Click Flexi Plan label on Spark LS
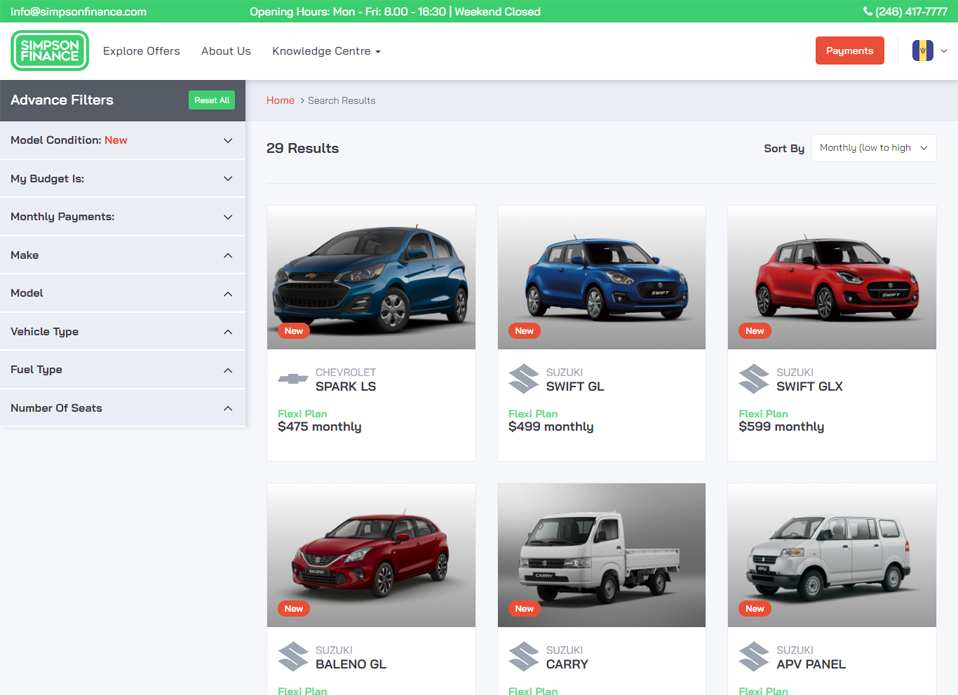The height and width of the screenshot is (695, 958). point(302,413)
